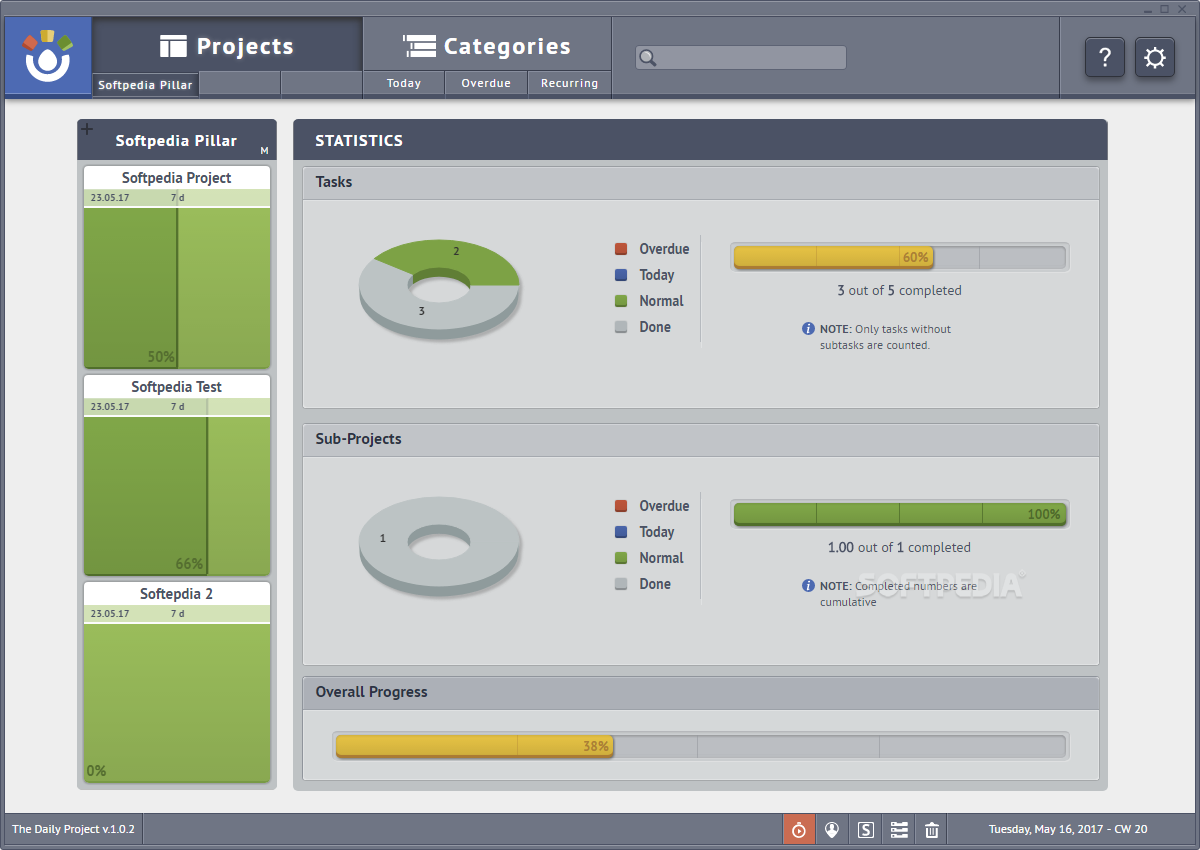Viewport: 1200px width, 850px height.
Task: Click the empty second project sub-tab slot
Action: tap(240, 84)
